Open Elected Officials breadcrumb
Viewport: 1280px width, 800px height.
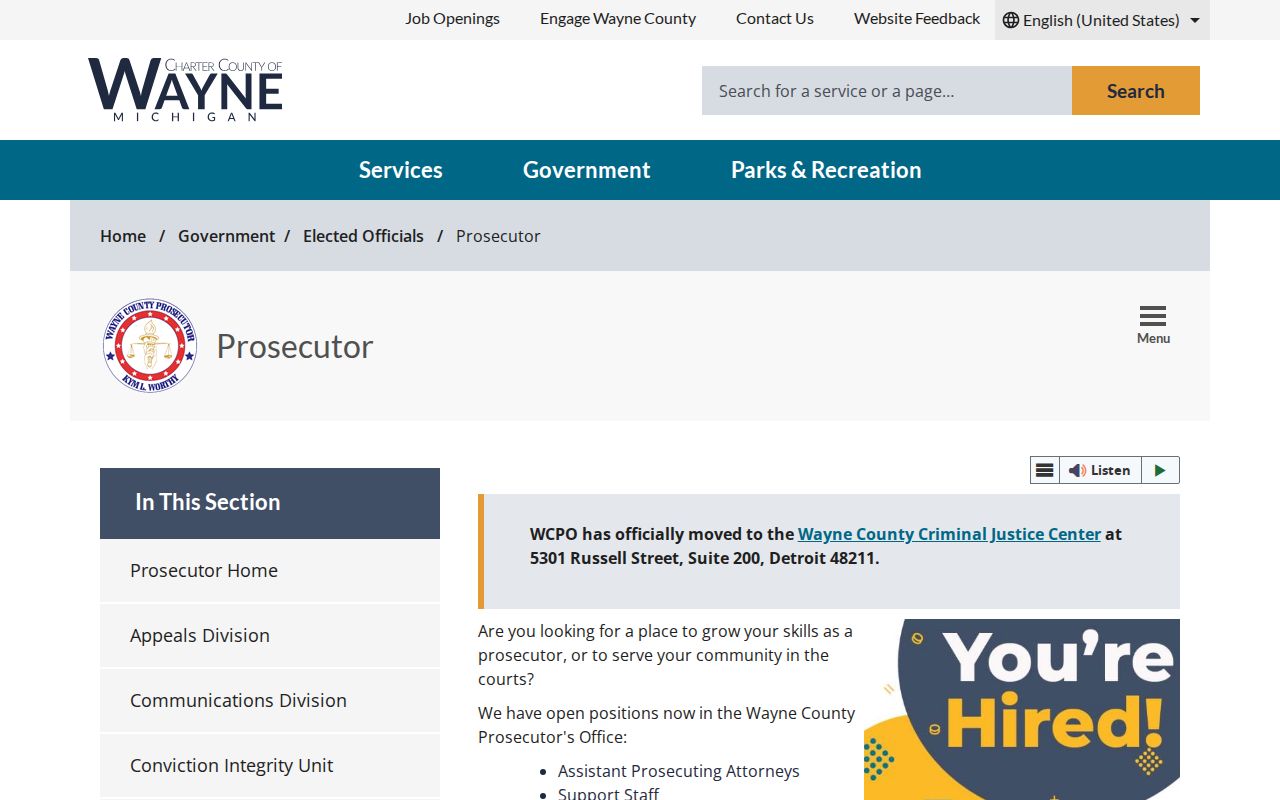click(363, 236)
